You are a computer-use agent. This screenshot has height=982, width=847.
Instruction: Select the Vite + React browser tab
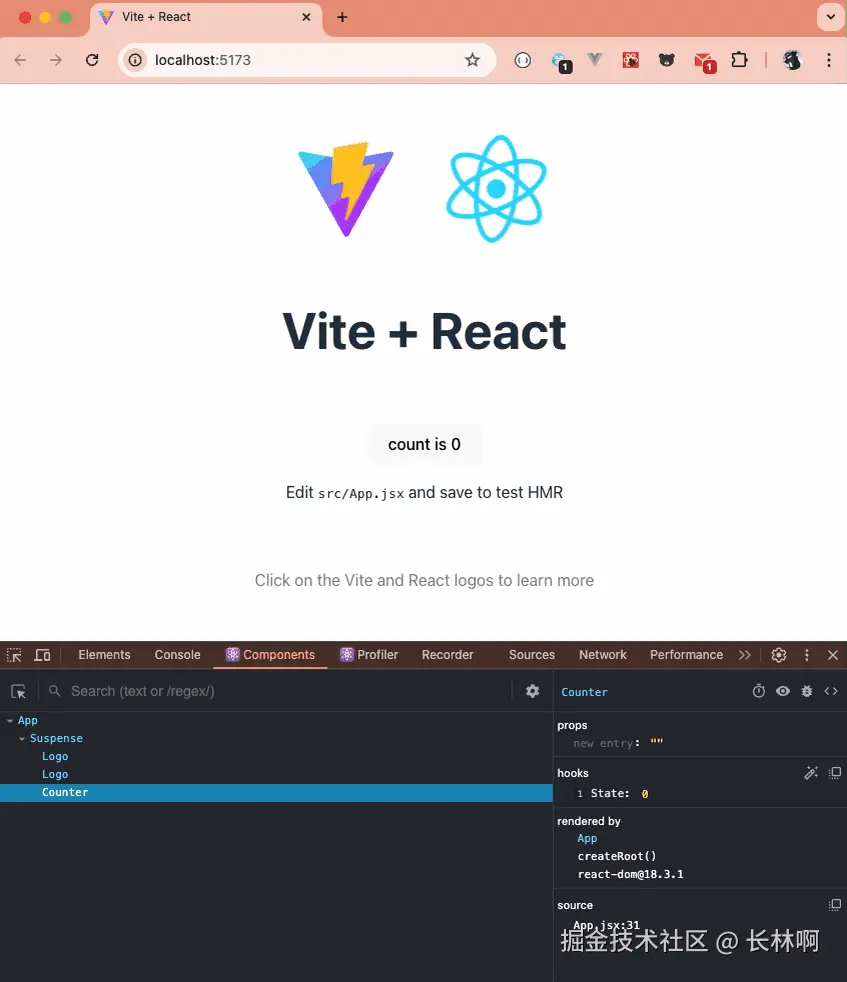click(207, 17)
